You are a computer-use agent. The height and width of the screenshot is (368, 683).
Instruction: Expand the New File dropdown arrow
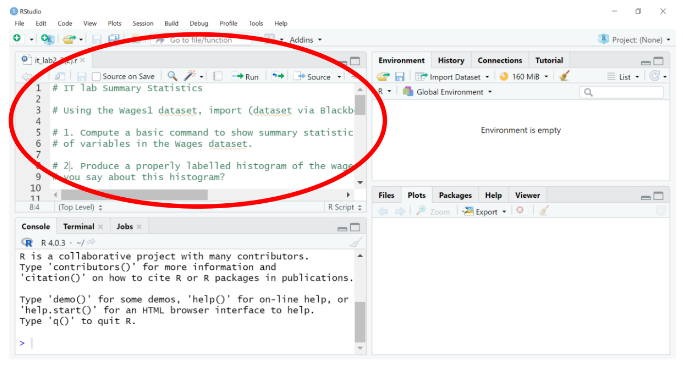click(x=31, y=40)
